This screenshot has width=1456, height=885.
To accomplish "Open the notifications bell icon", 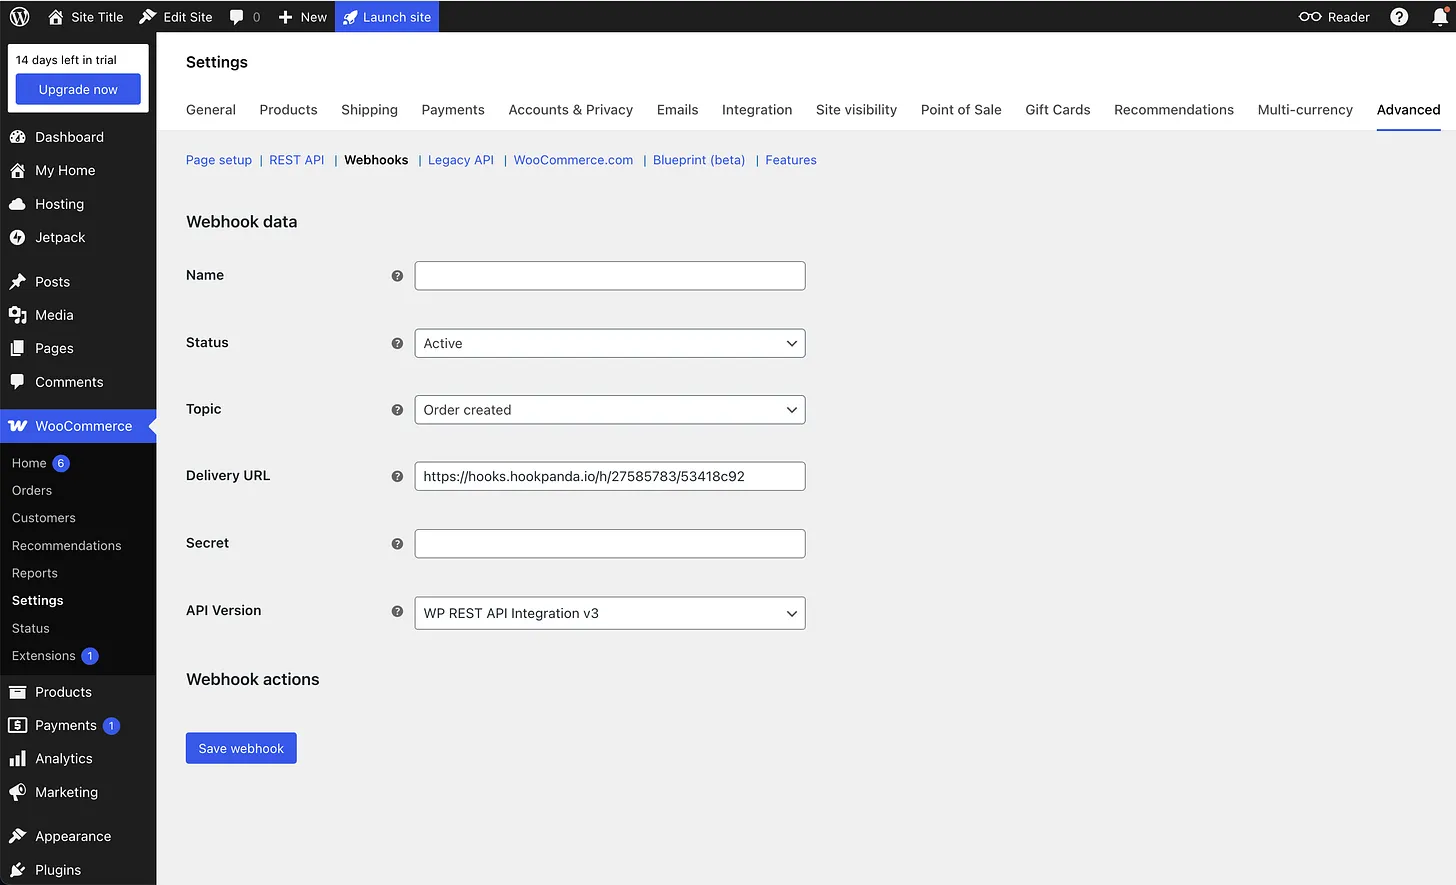I will (1440, 17).
